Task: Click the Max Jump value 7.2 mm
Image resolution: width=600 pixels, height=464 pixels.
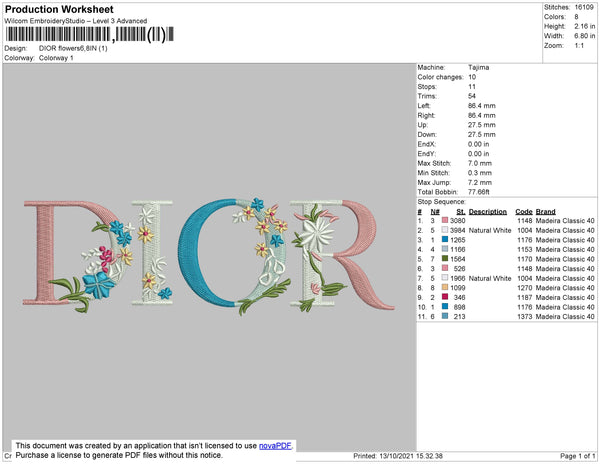Action: [x=480, y=182]
